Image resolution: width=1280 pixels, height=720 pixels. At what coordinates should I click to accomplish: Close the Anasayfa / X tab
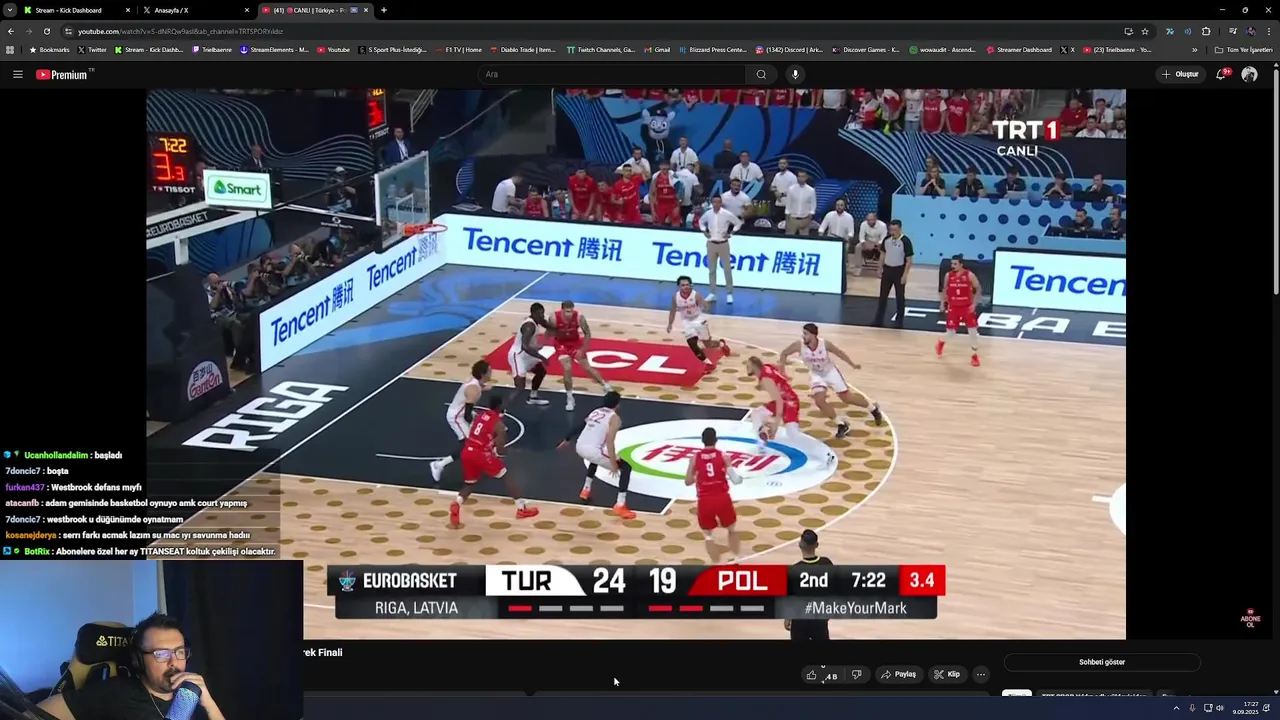tap(247, 10)
